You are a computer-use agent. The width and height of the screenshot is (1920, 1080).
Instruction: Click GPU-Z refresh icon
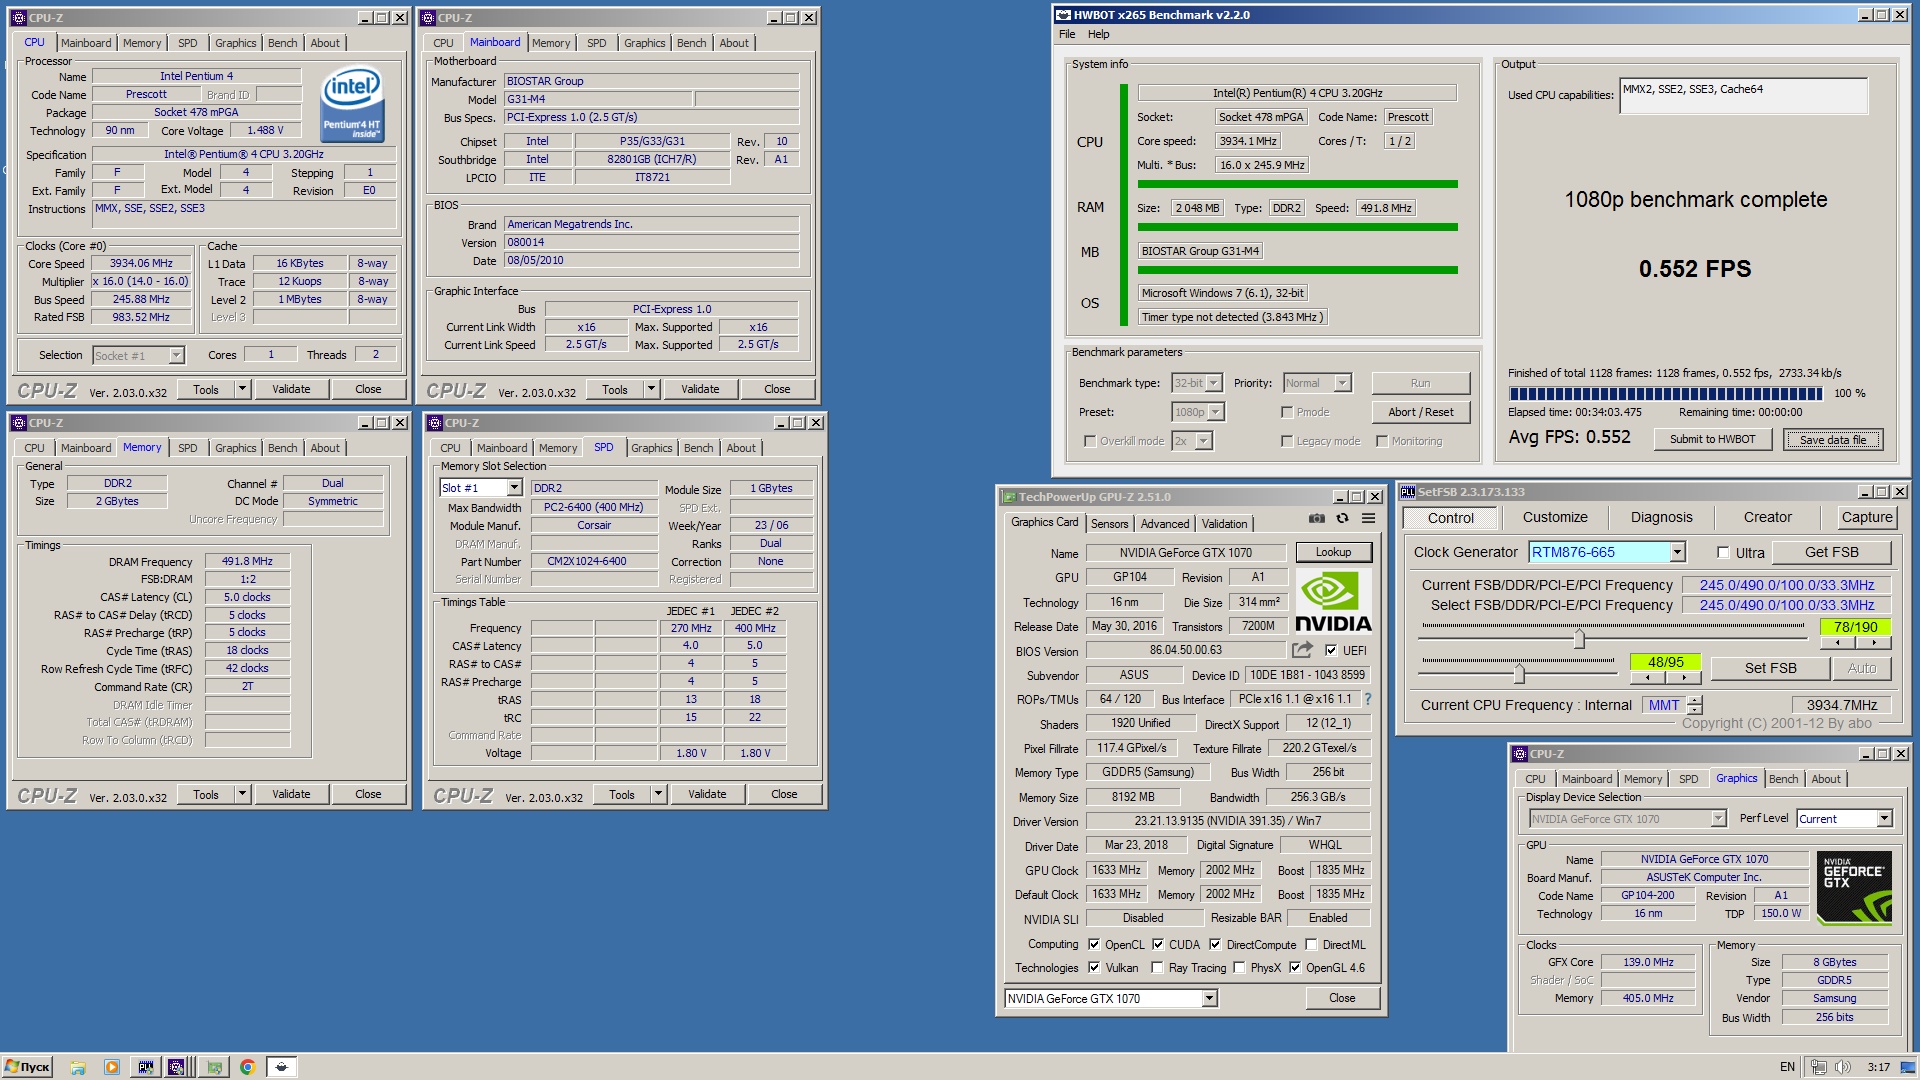click(1342, 518)
